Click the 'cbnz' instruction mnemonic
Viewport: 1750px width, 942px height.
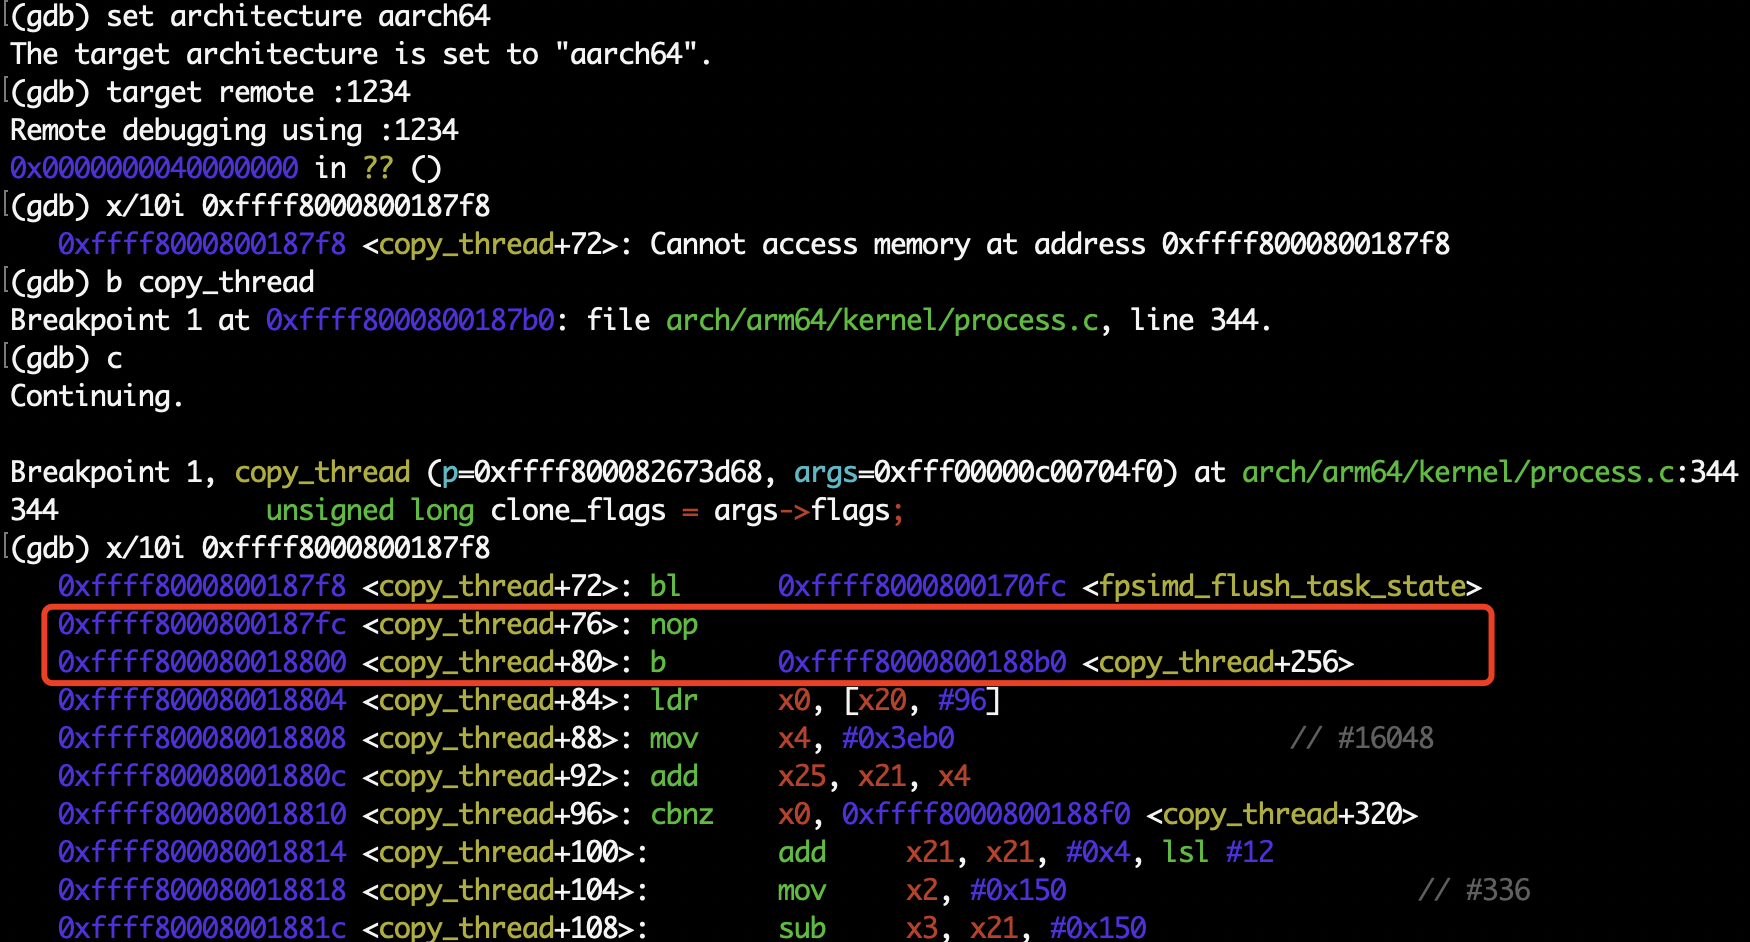click(x=682, y=814)
